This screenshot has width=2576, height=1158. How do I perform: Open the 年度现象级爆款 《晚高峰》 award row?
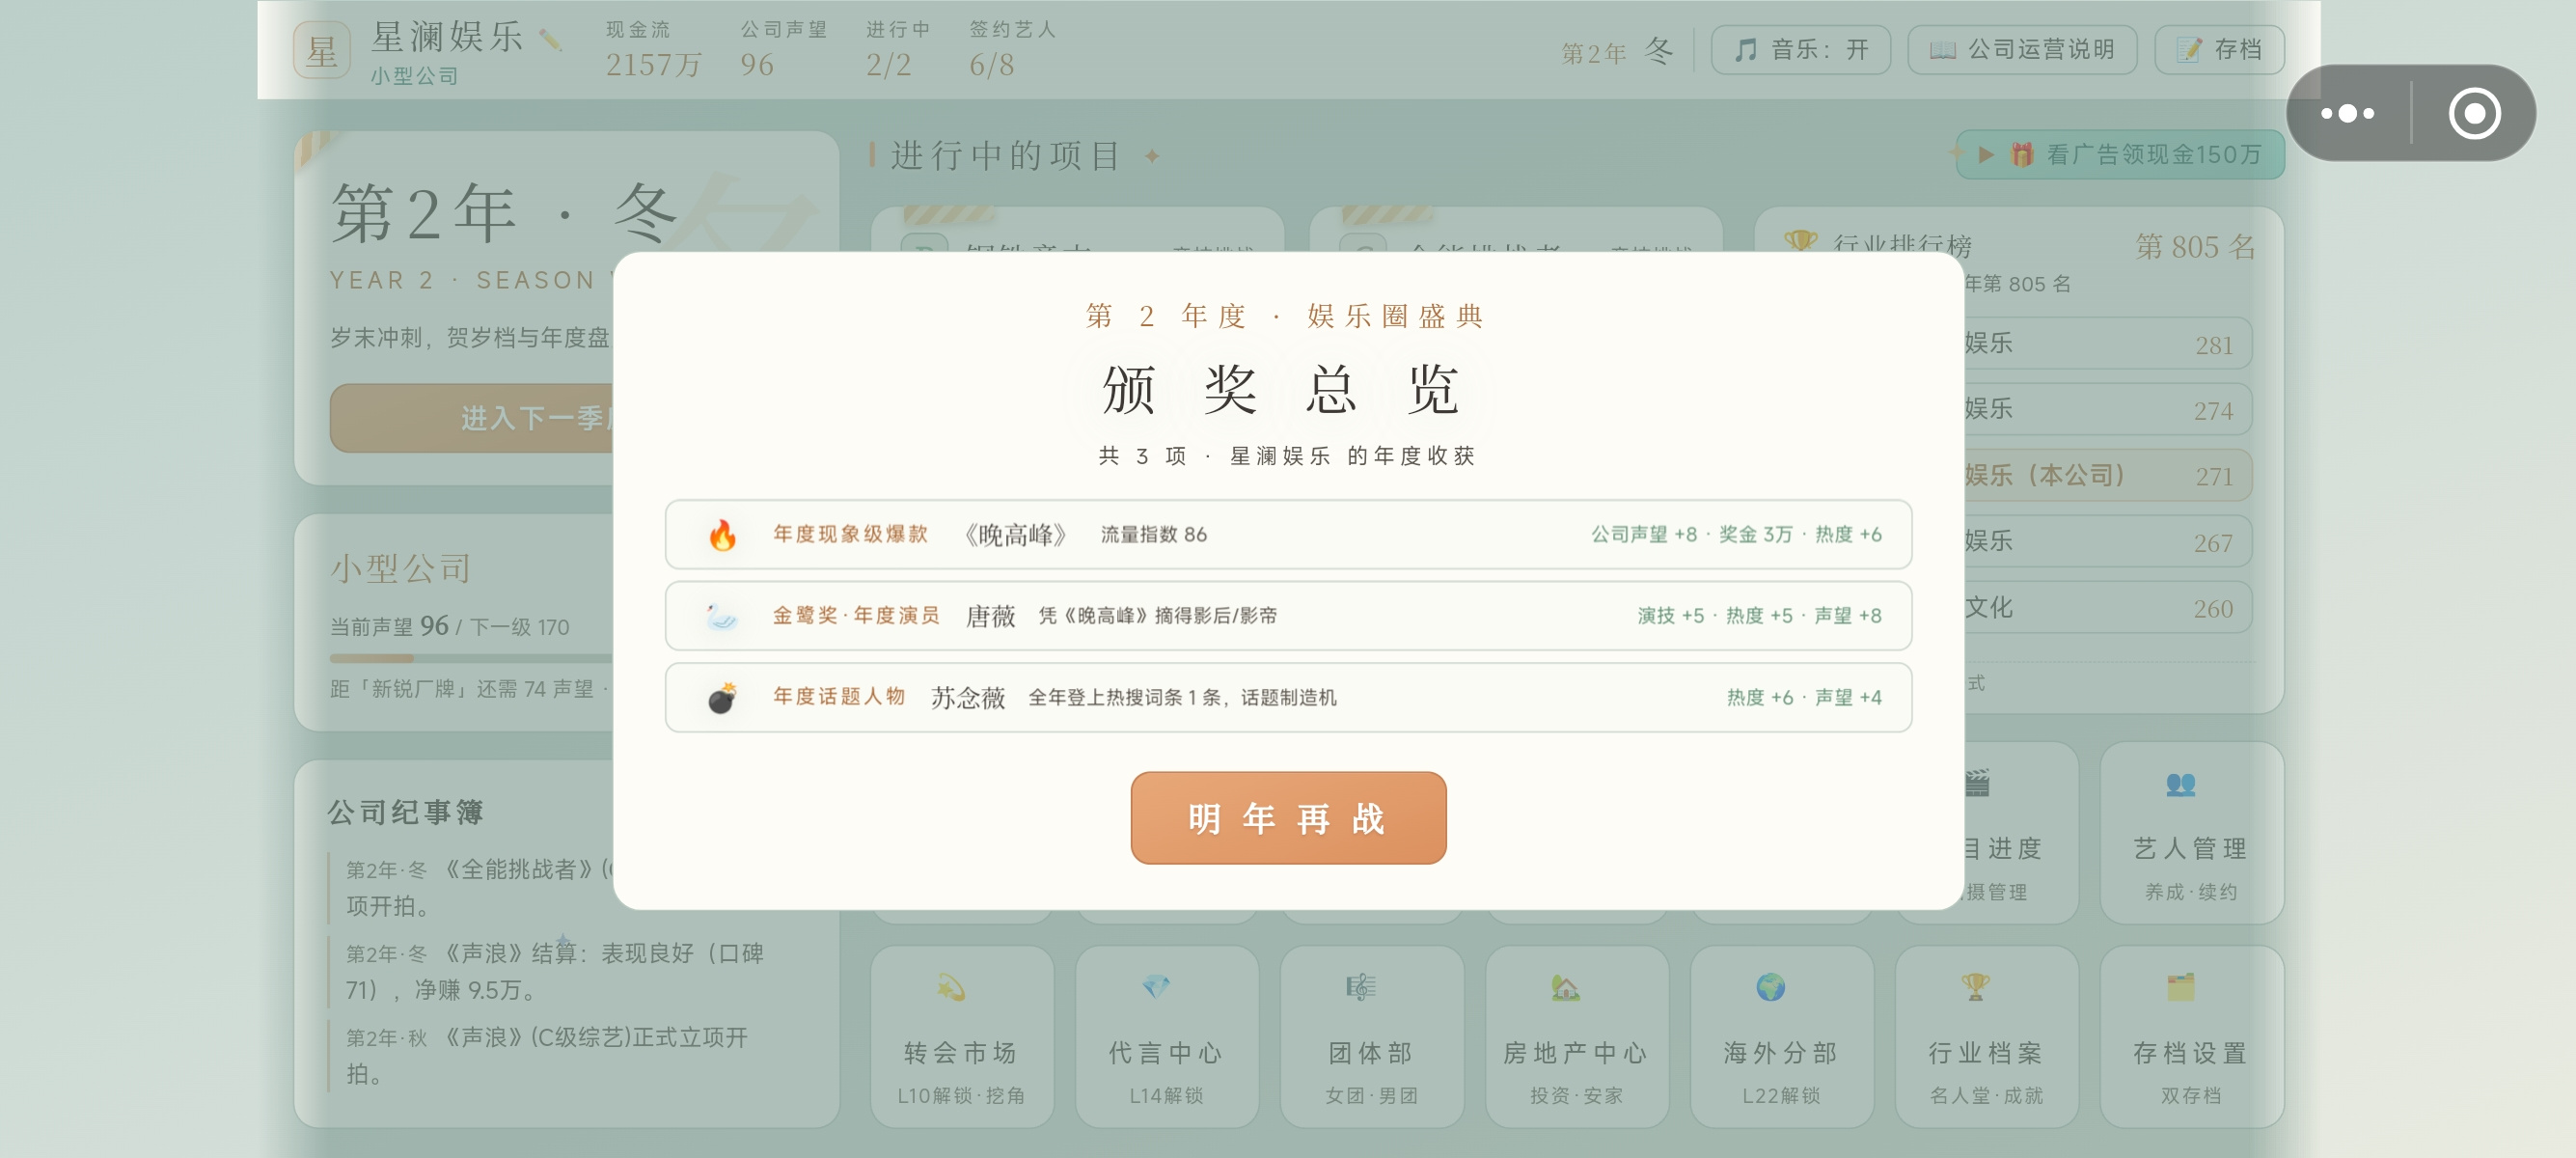pos(1288,535)
